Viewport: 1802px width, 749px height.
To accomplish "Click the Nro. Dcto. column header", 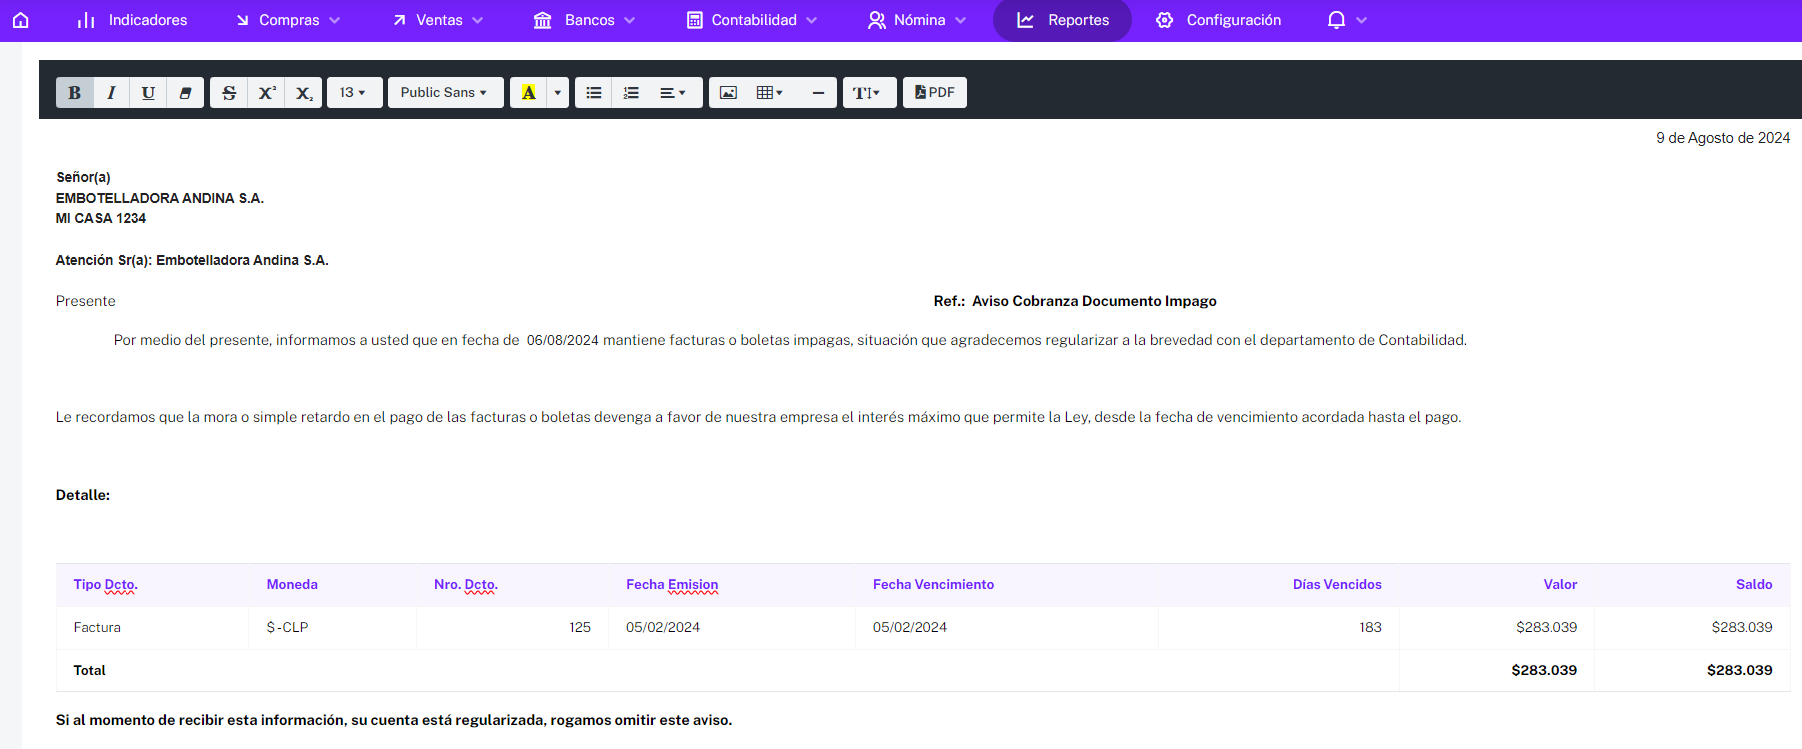I will [466, 585].
